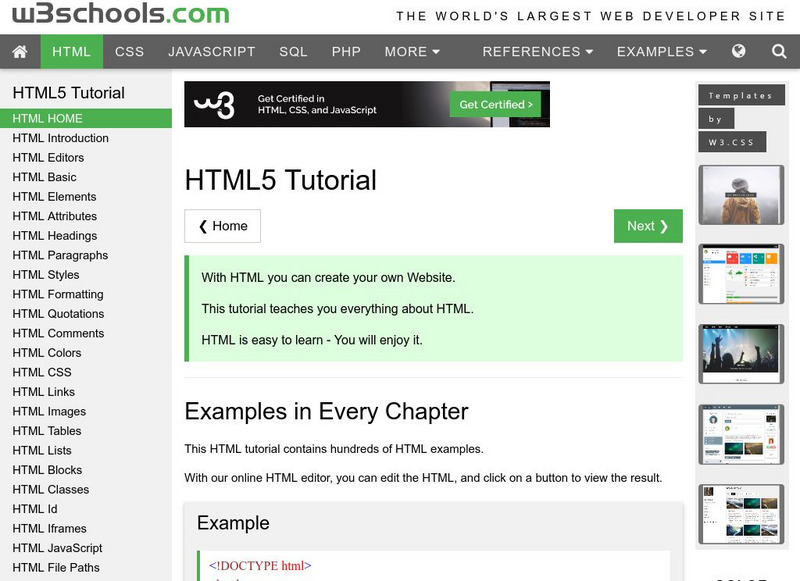Open HTML Elements in sidebar
The height and width of the screenshot is (581, 800).
(x=86, y=196)
